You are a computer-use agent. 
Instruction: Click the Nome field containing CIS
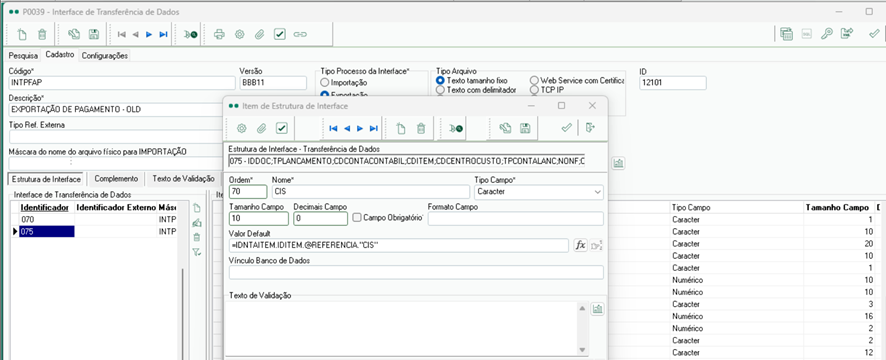370,192
